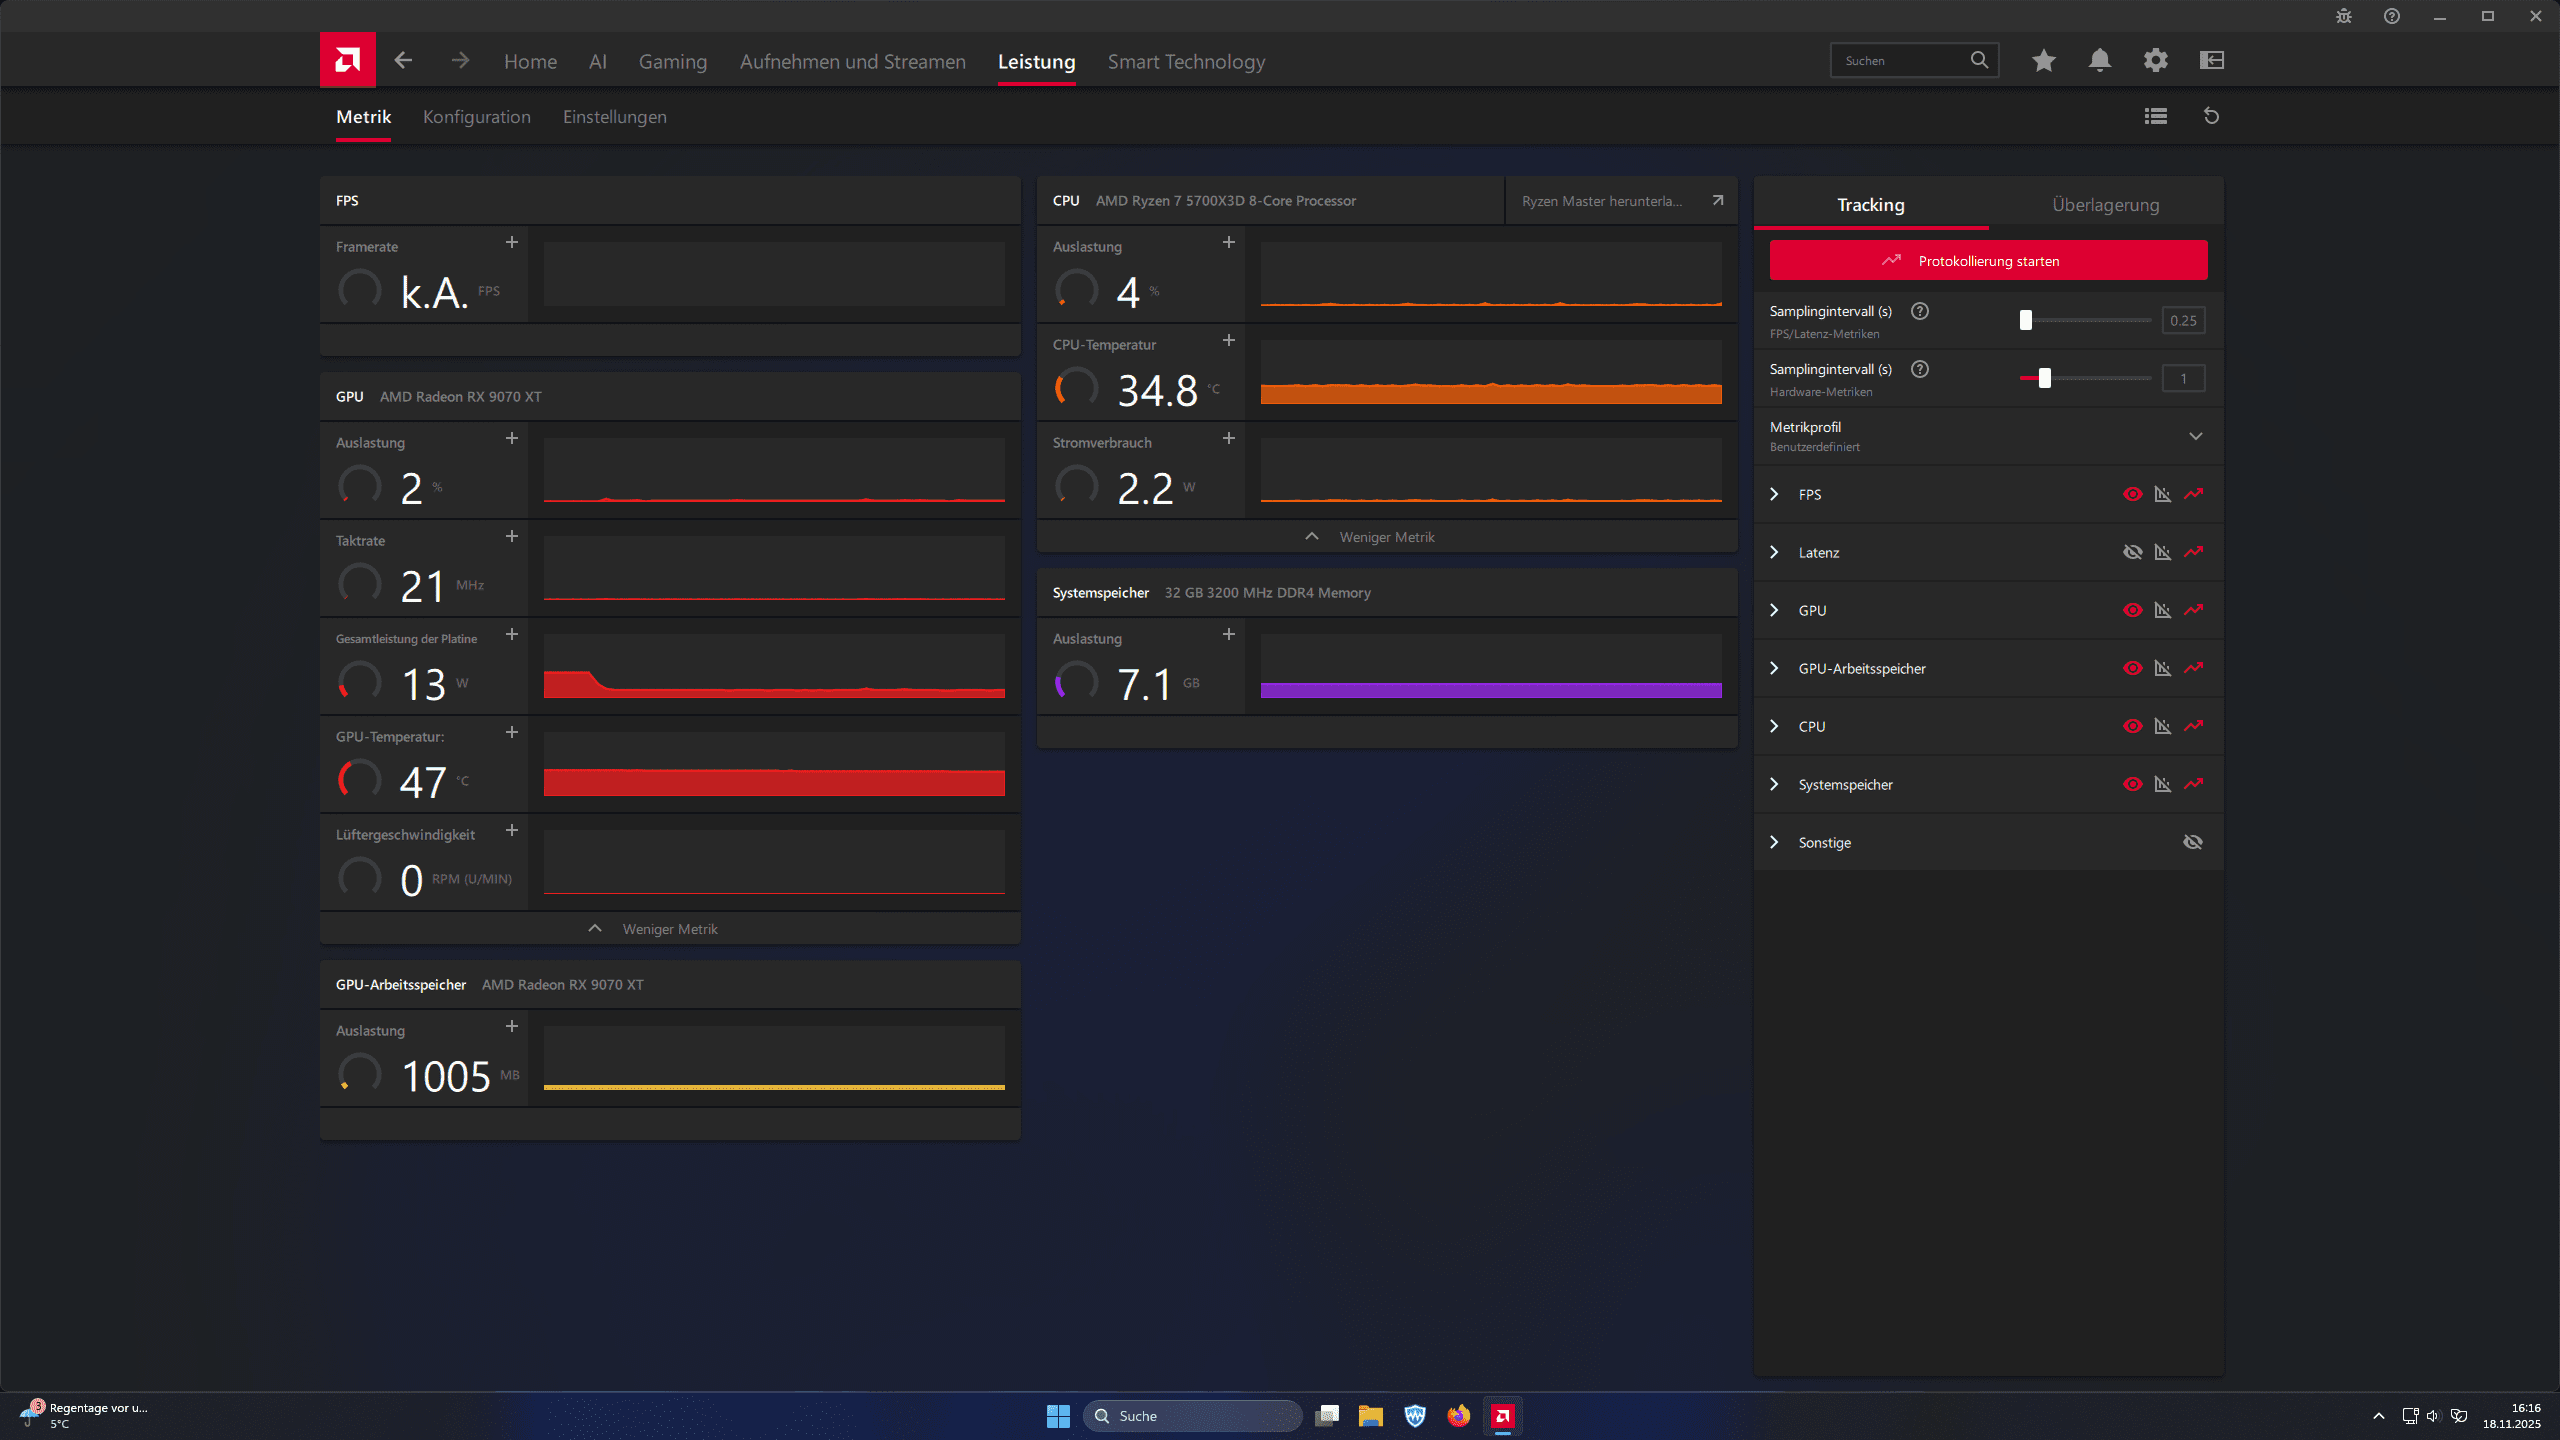Switch to the Überlagerung tab
This screenshot has width=2560, height=1440.
2105,205
